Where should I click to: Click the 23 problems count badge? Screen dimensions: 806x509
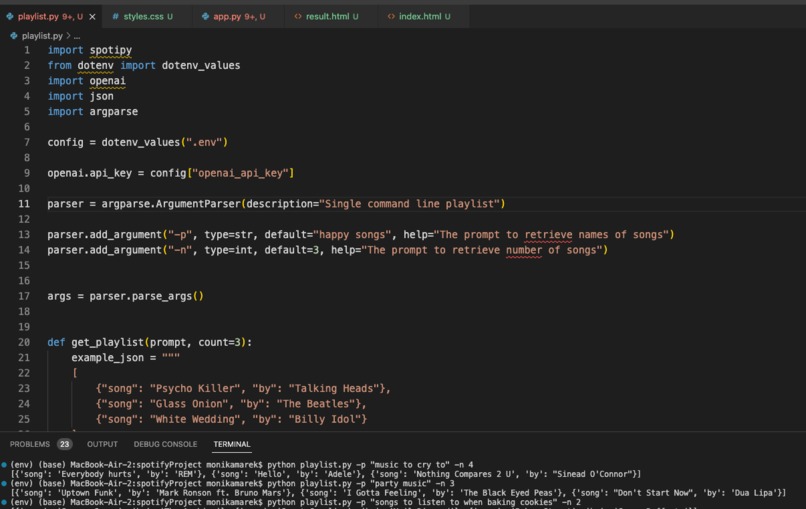click(x=64, y=444)
